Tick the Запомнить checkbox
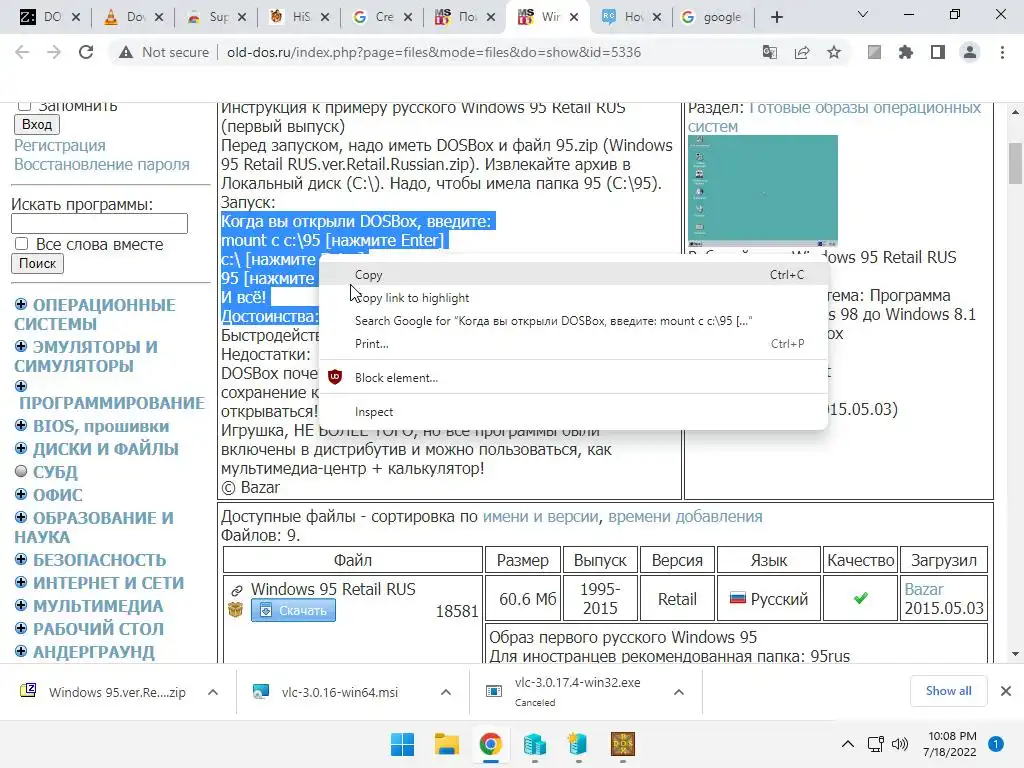Viewport: 1024px width, 768px height. 24,105
